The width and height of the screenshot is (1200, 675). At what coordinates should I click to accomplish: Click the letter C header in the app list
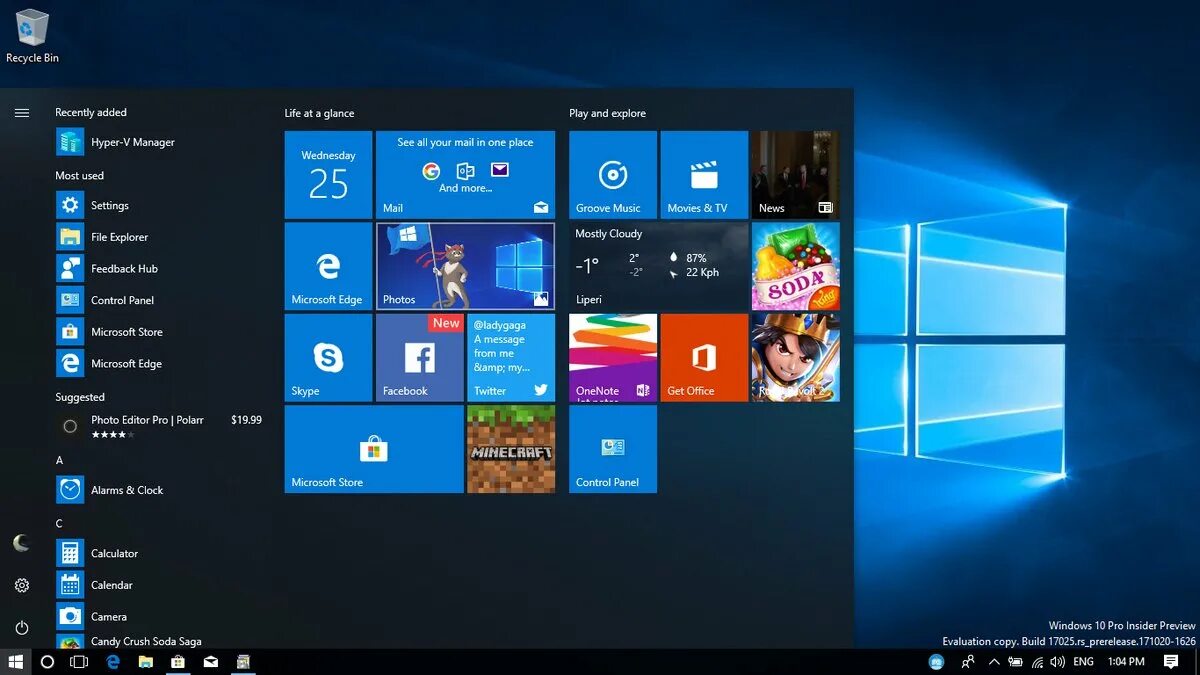click(x=59, y=523)
